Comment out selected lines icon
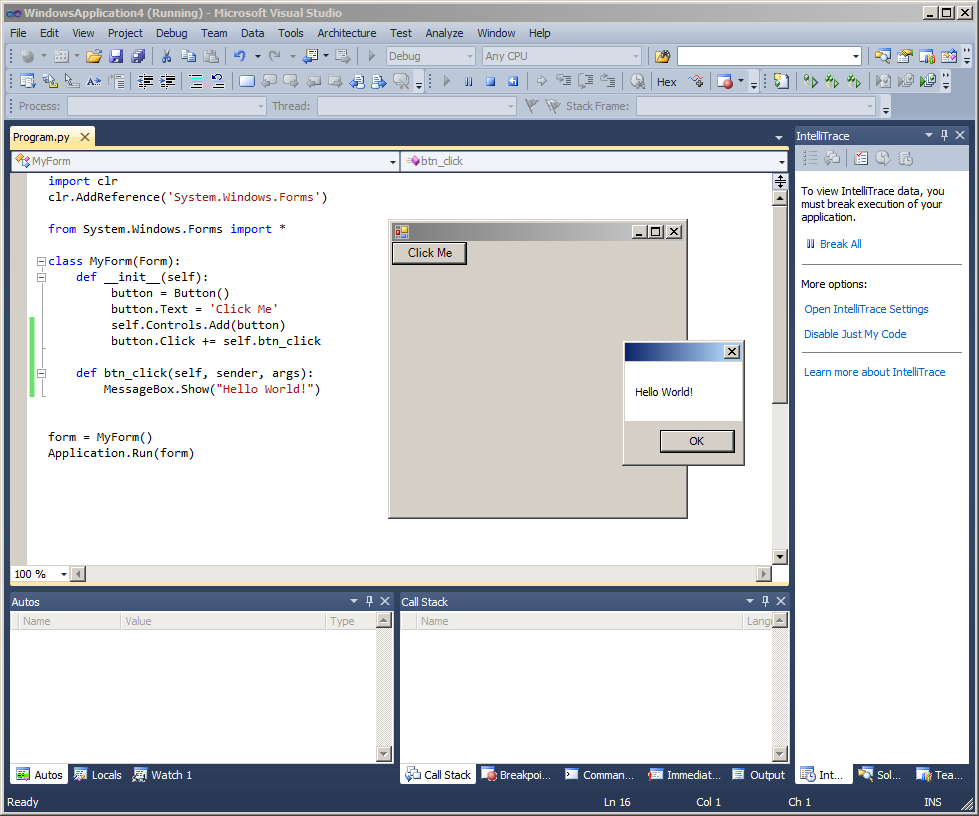Image resolution: width=979 pixels, height=816 pixels. (196, 82)
